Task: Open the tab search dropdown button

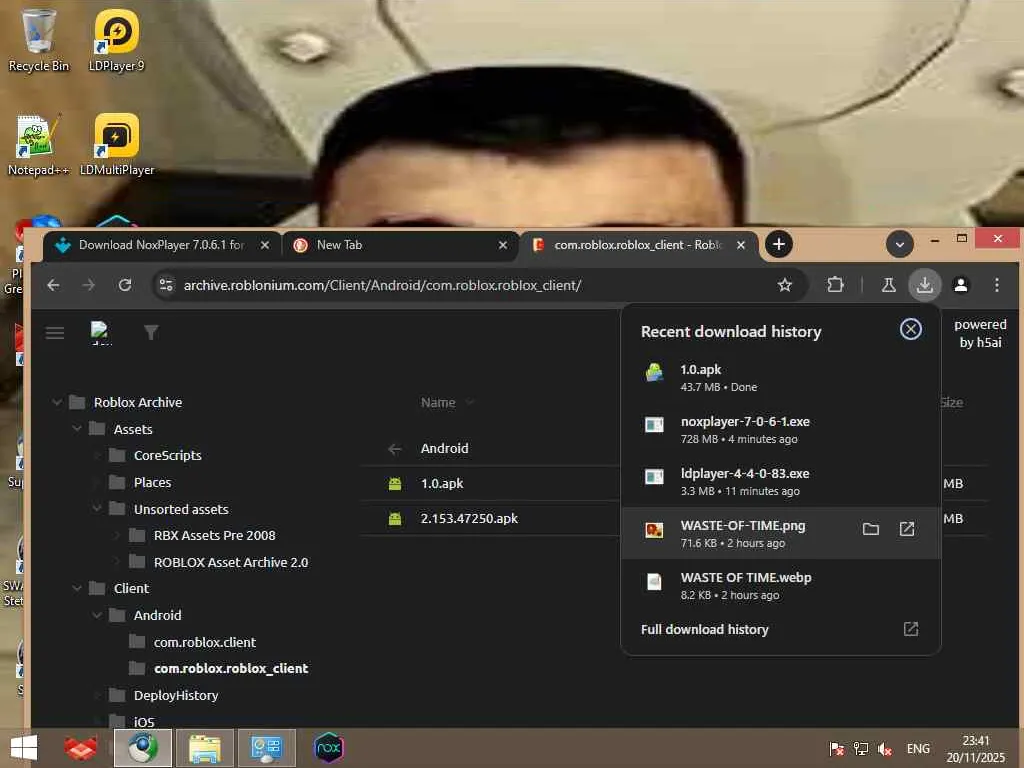Action: [899, 245]
